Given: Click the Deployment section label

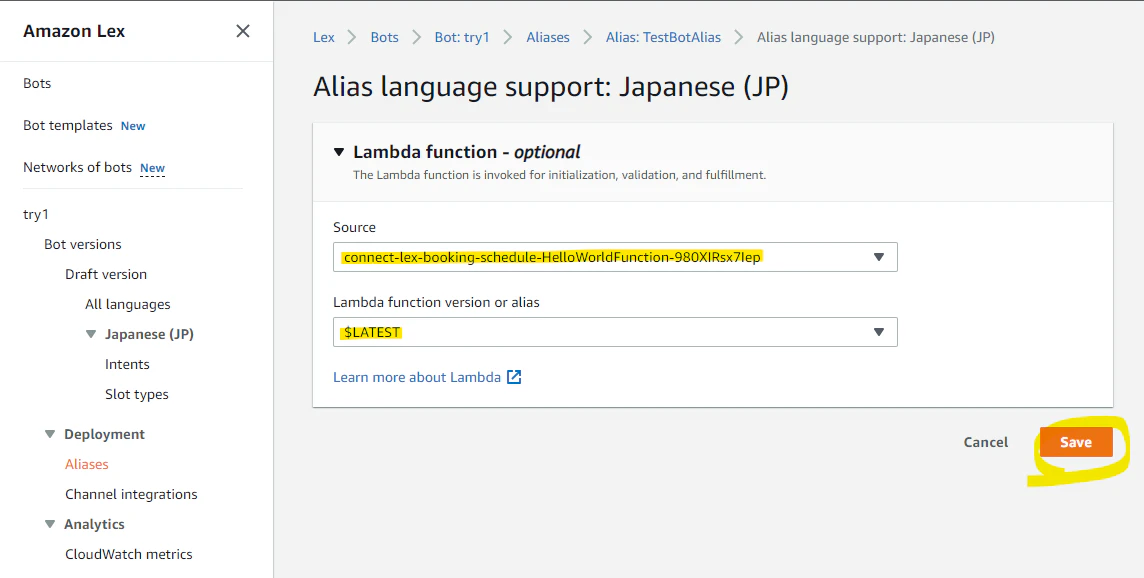Looking at the screenshot, I should (104, 434).
